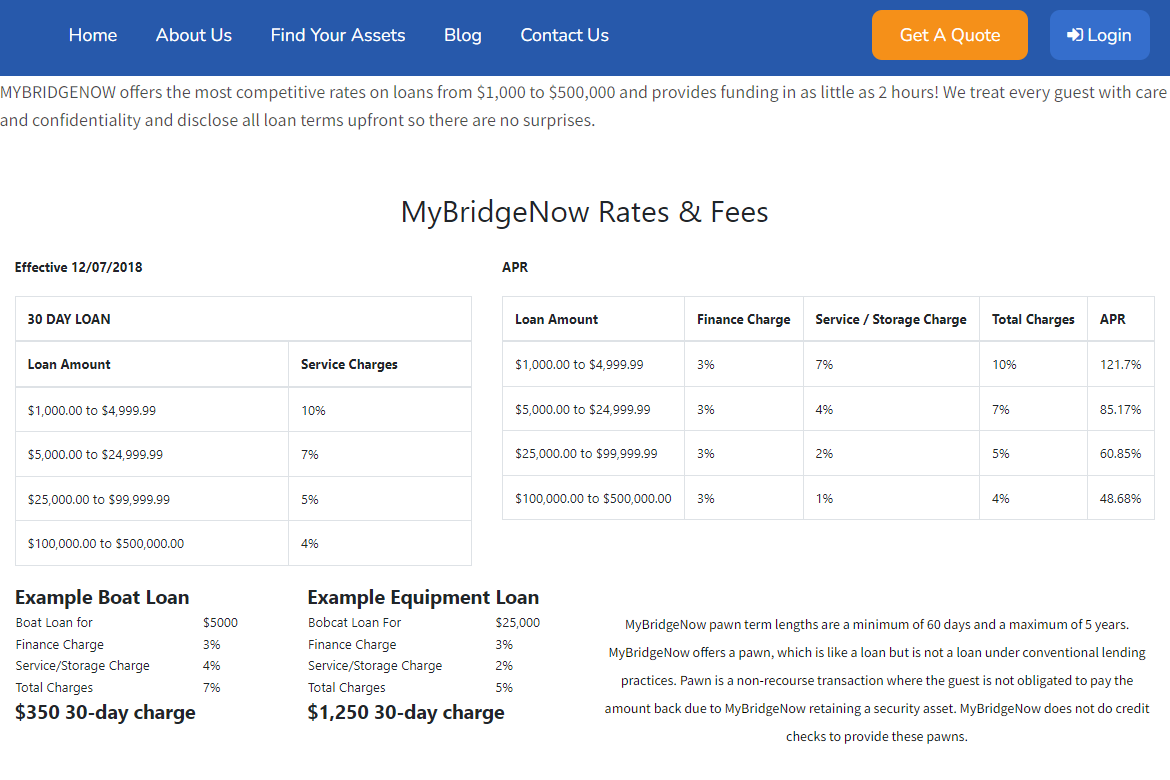The width and height of the screenshot is (1170, 780).
Task: Click the Login button label
Action: coord(1109,35)
